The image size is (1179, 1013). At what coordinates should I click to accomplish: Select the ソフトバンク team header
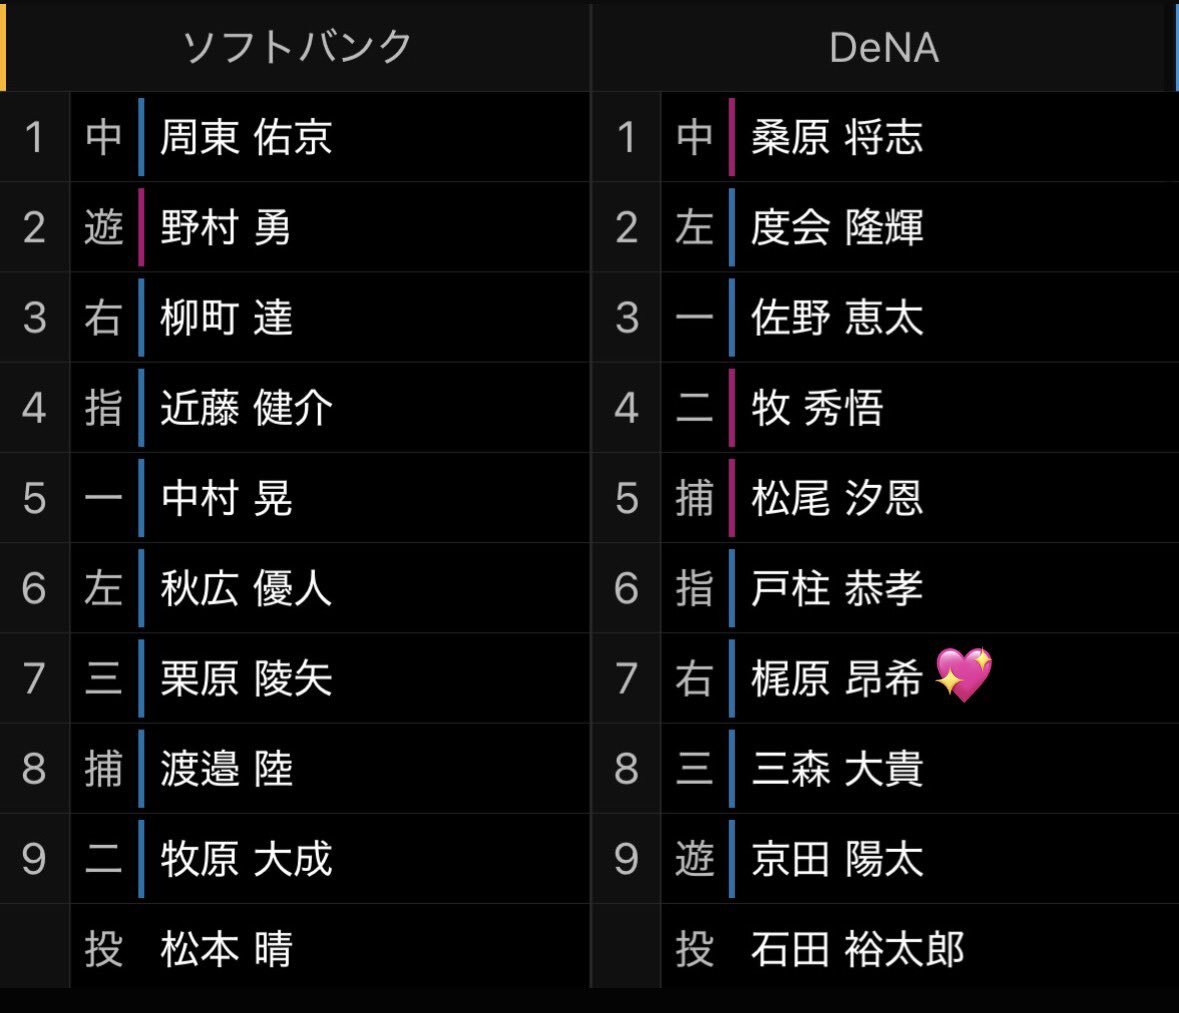click(298, 47)
